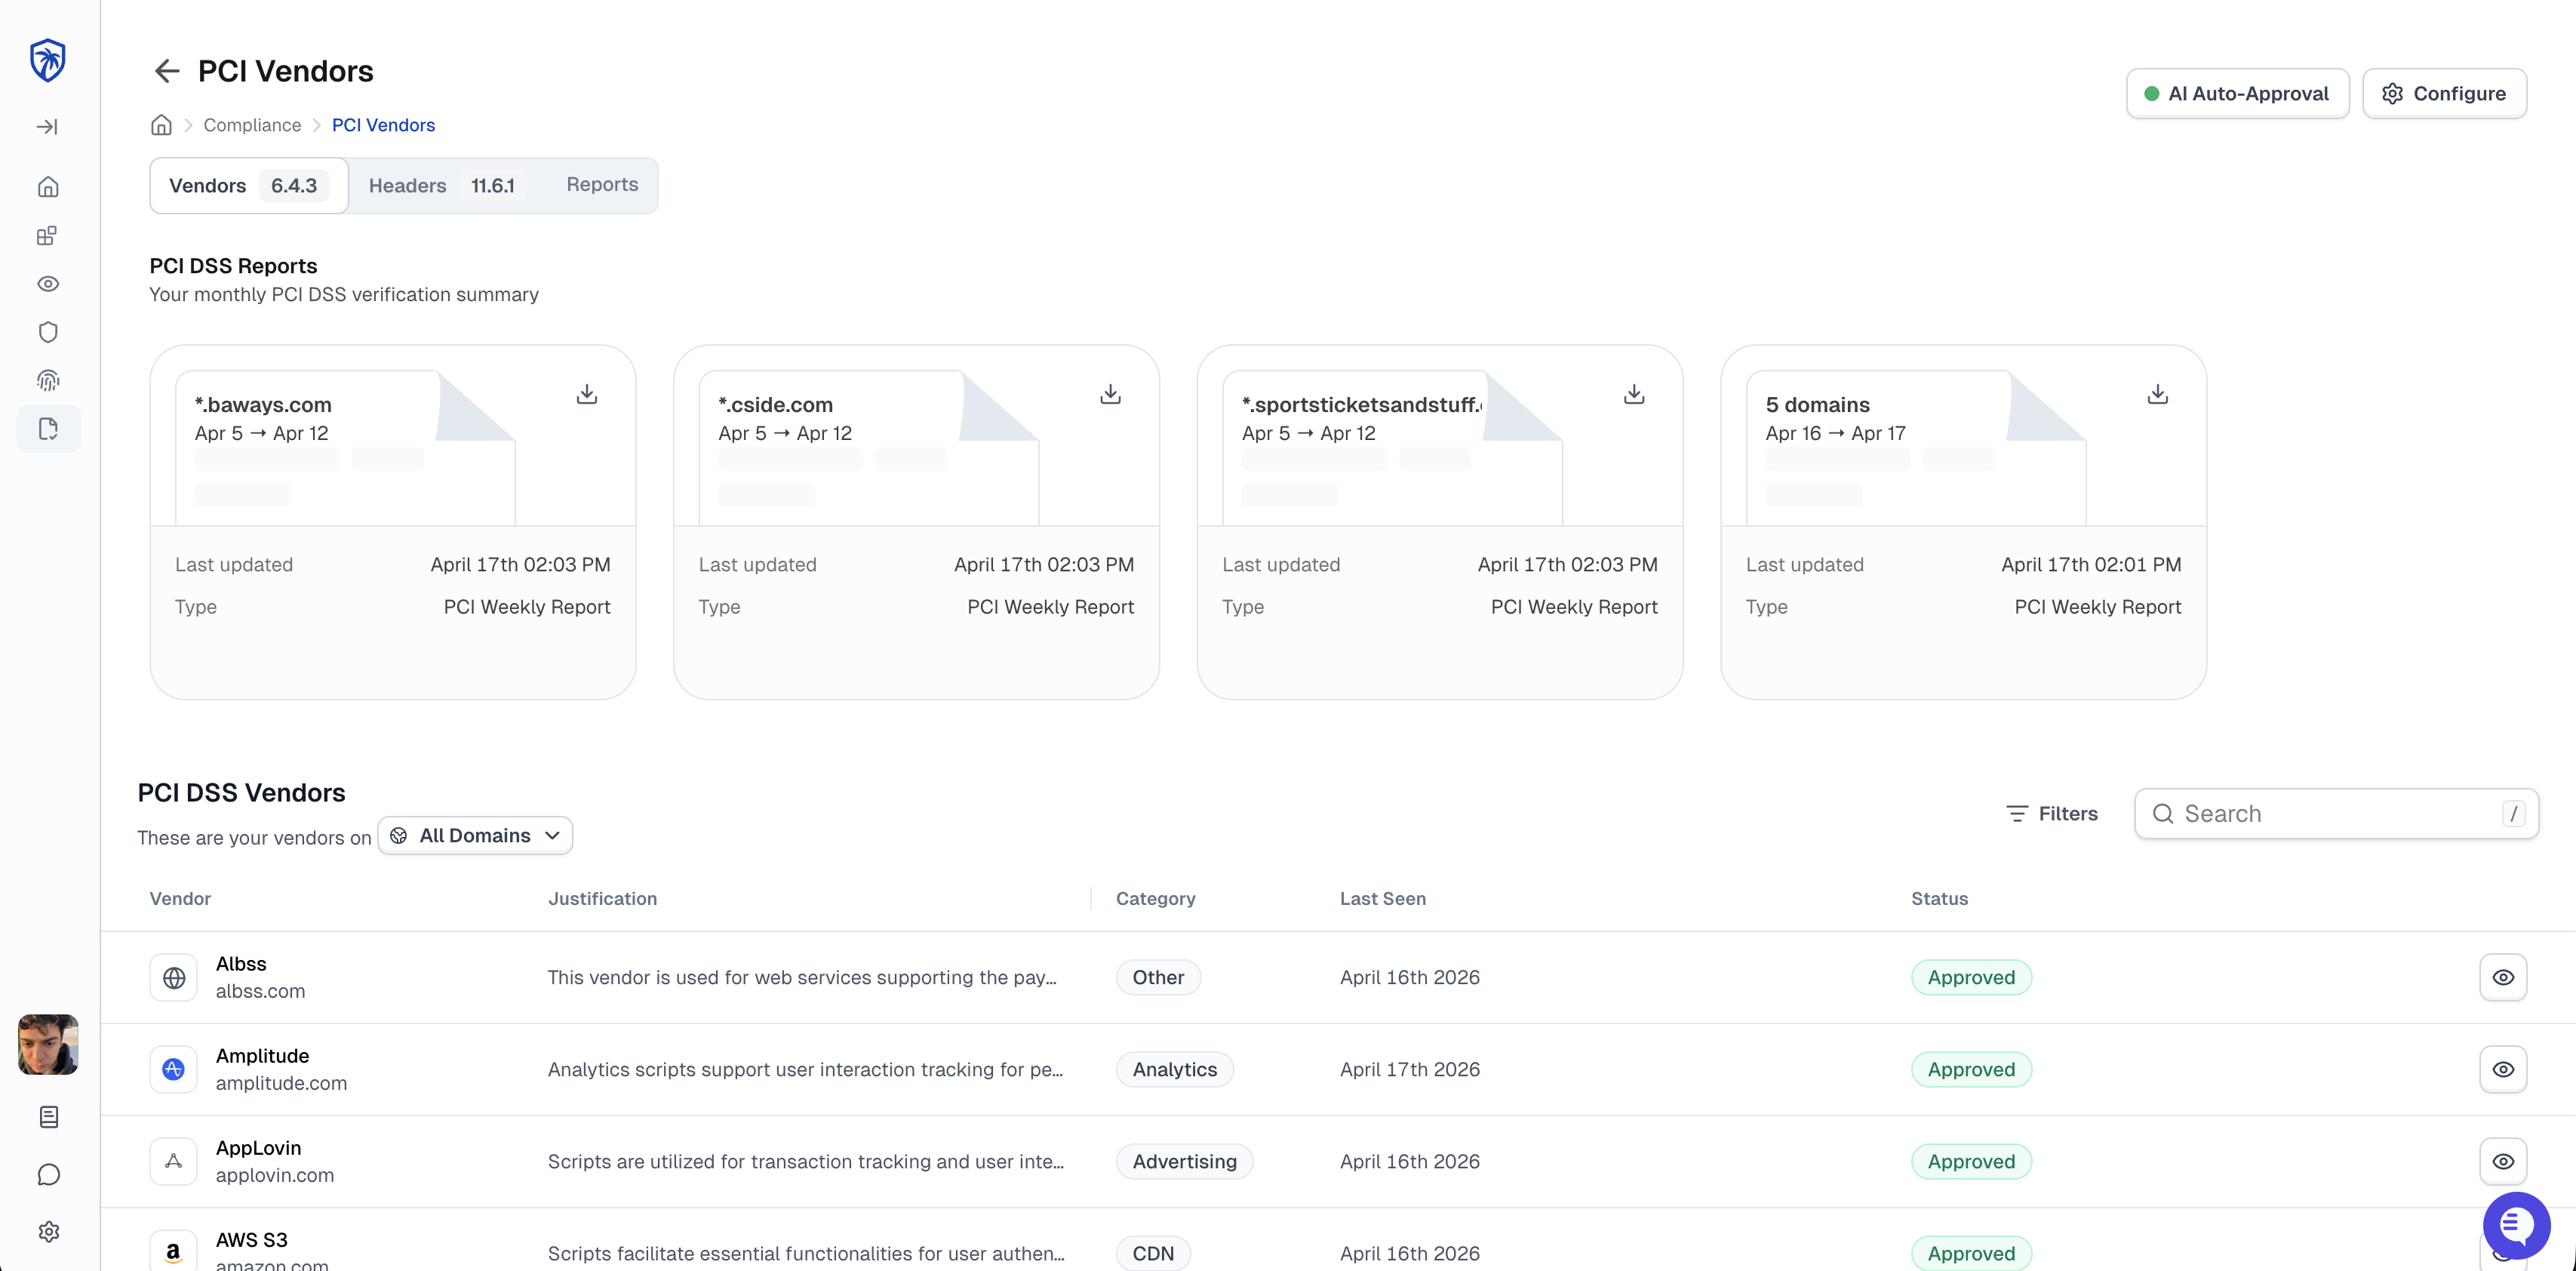
Task: Sort by the Justification column header
Action: (602, 899)
